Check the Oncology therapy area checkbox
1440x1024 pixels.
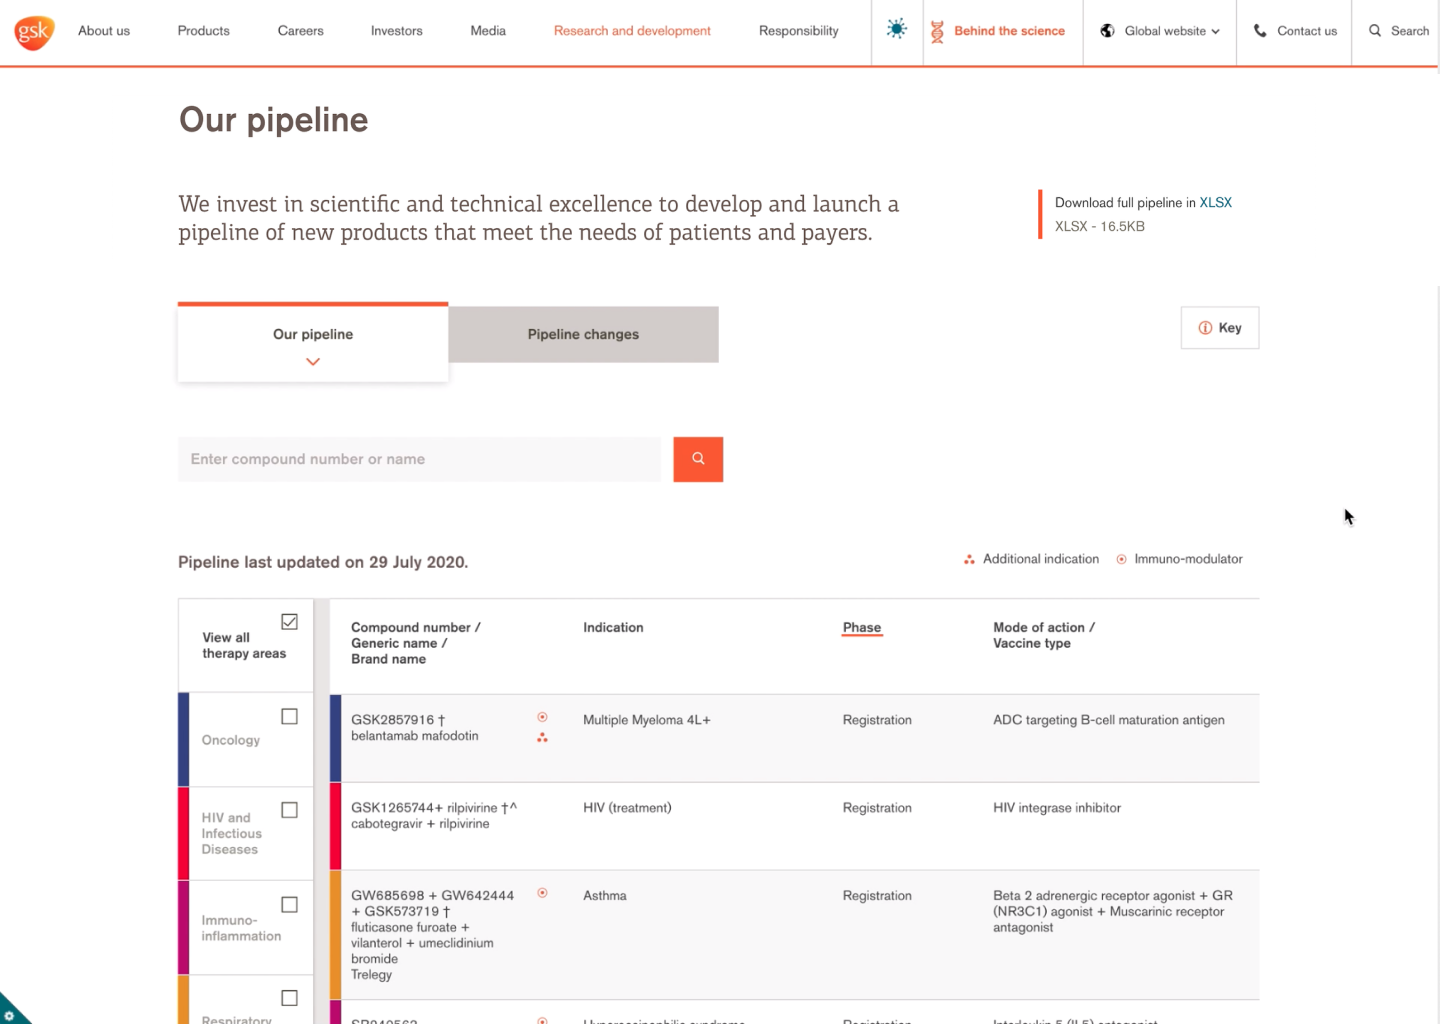(289, 716)
